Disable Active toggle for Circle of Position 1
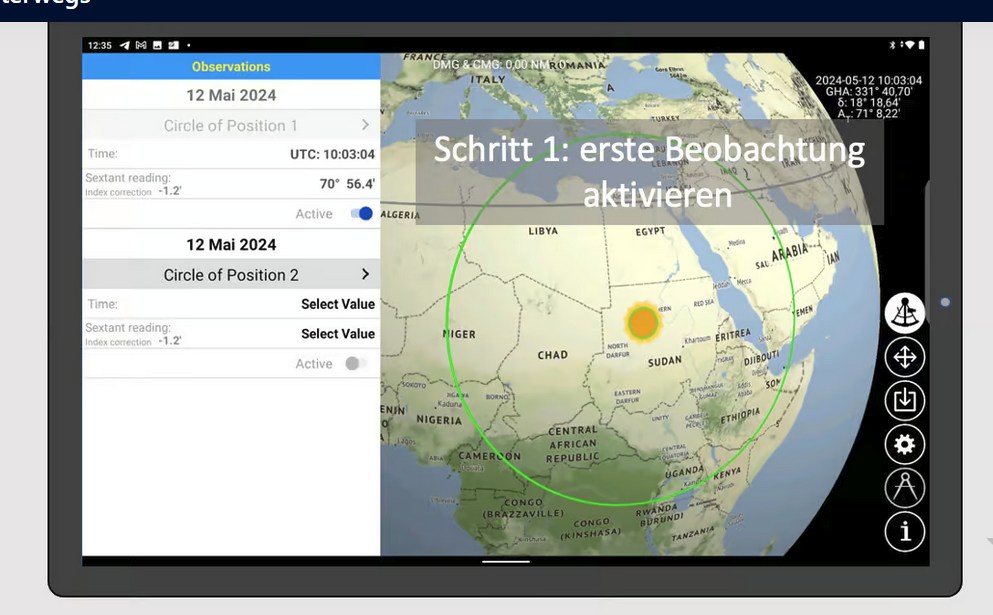Viewport: 993px width, 615px height. (x=362, y=214)
